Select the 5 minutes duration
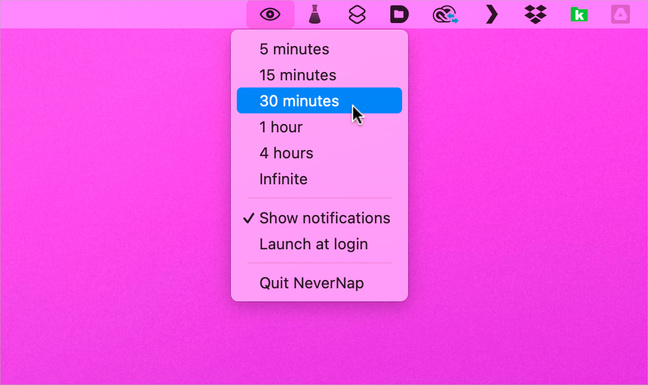Image resolution: width=648 pixels, height=385 pixels. tap(319, 49)
